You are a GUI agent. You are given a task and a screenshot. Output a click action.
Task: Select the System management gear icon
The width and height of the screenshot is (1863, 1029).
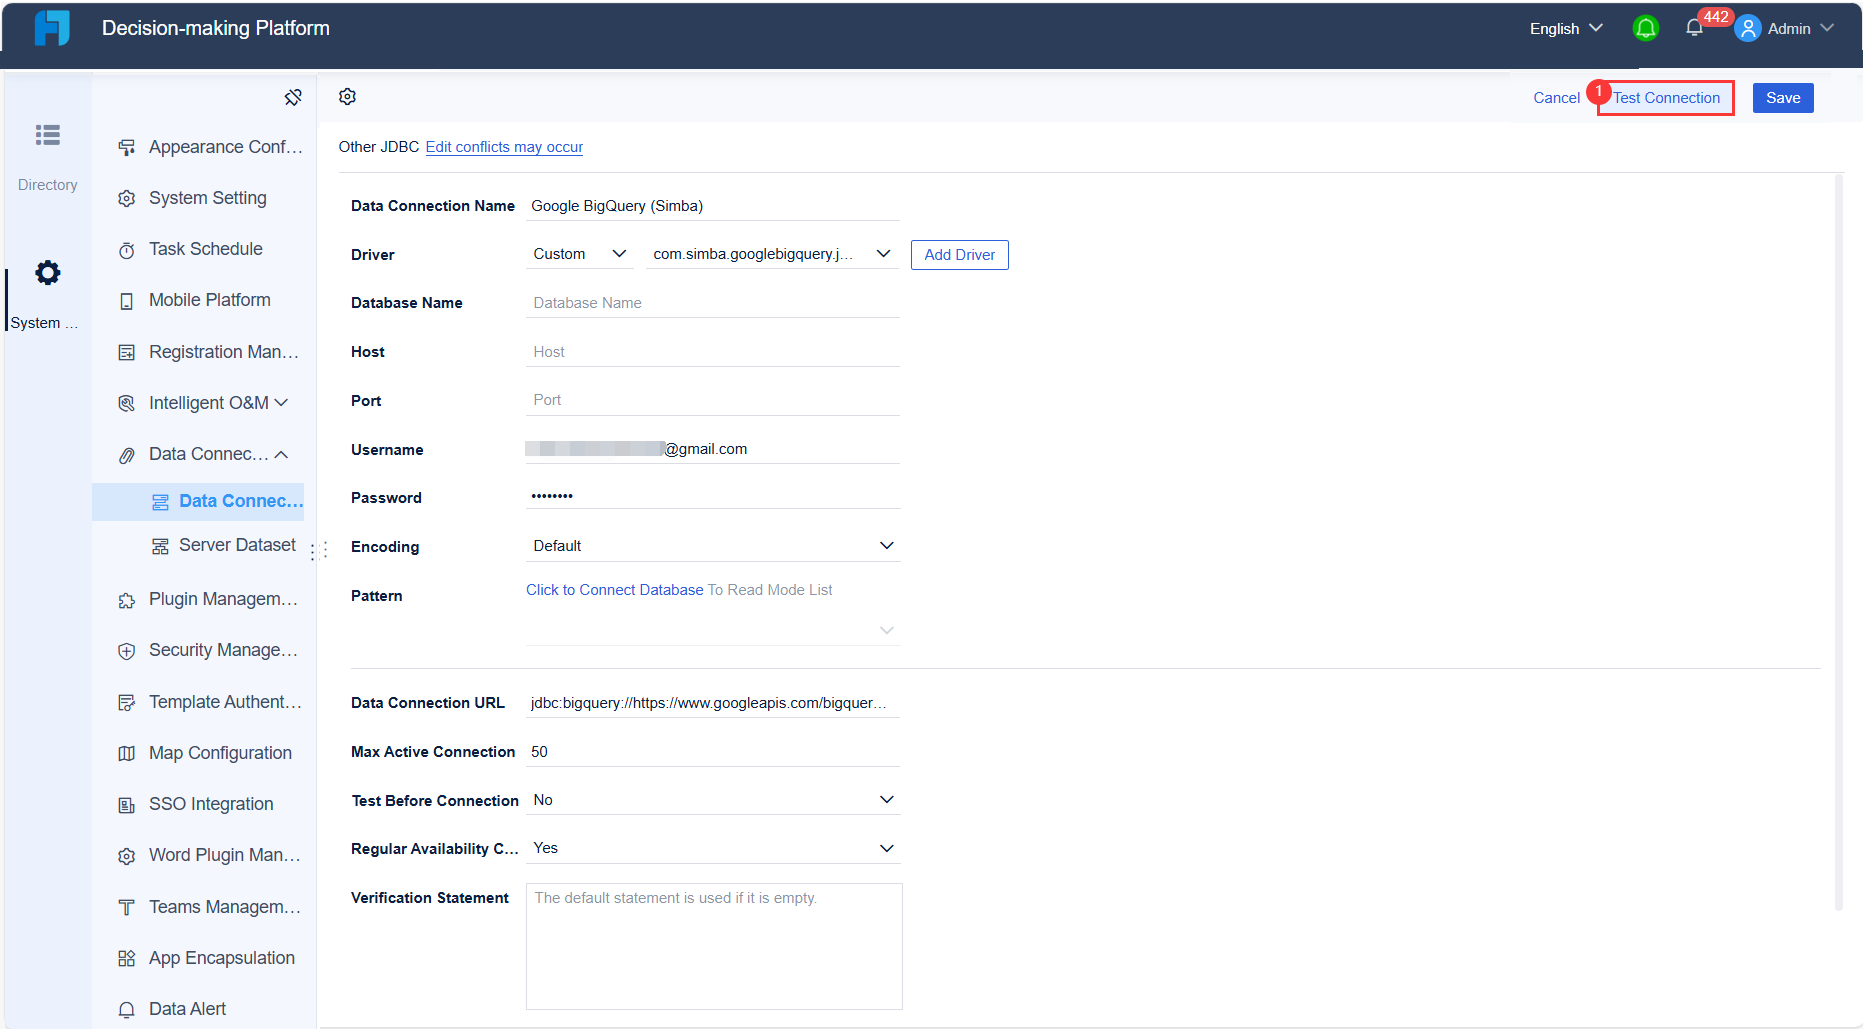[x=47, y=273]
